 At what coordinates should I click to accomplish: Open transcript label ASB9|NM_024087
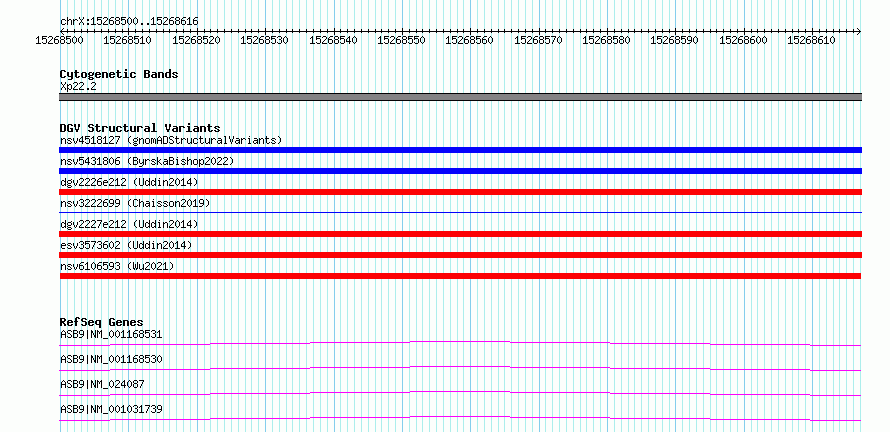102,384
